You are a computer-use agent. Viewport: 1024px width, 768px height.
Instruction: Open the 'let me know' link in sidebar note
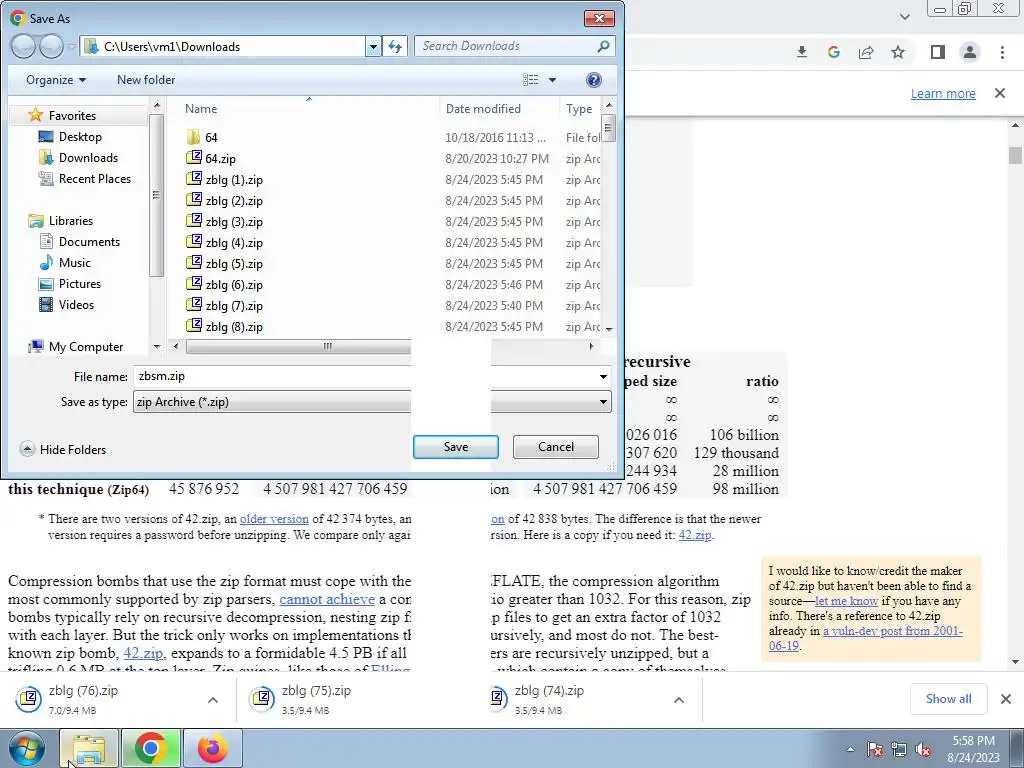pos(846,601)
